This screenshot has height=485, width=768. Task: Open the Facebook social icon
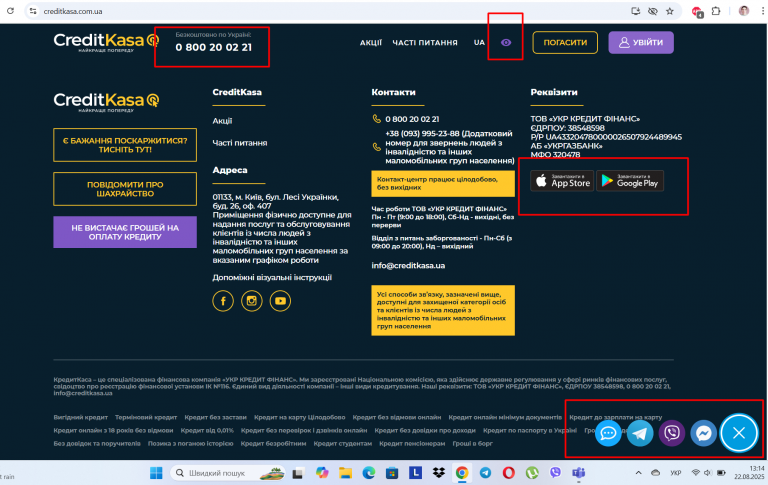223,301
